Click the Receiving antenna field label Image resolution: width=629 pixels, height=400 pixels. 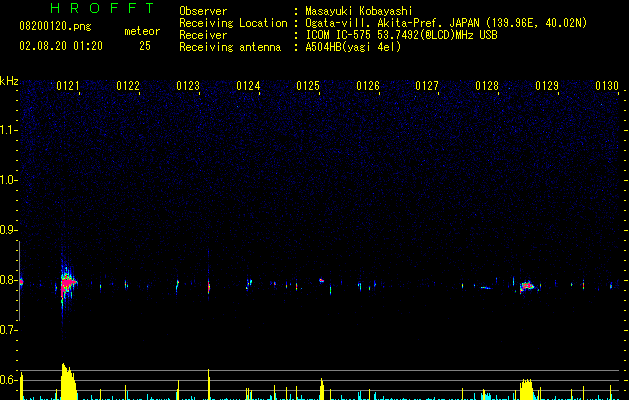point(230,47)
